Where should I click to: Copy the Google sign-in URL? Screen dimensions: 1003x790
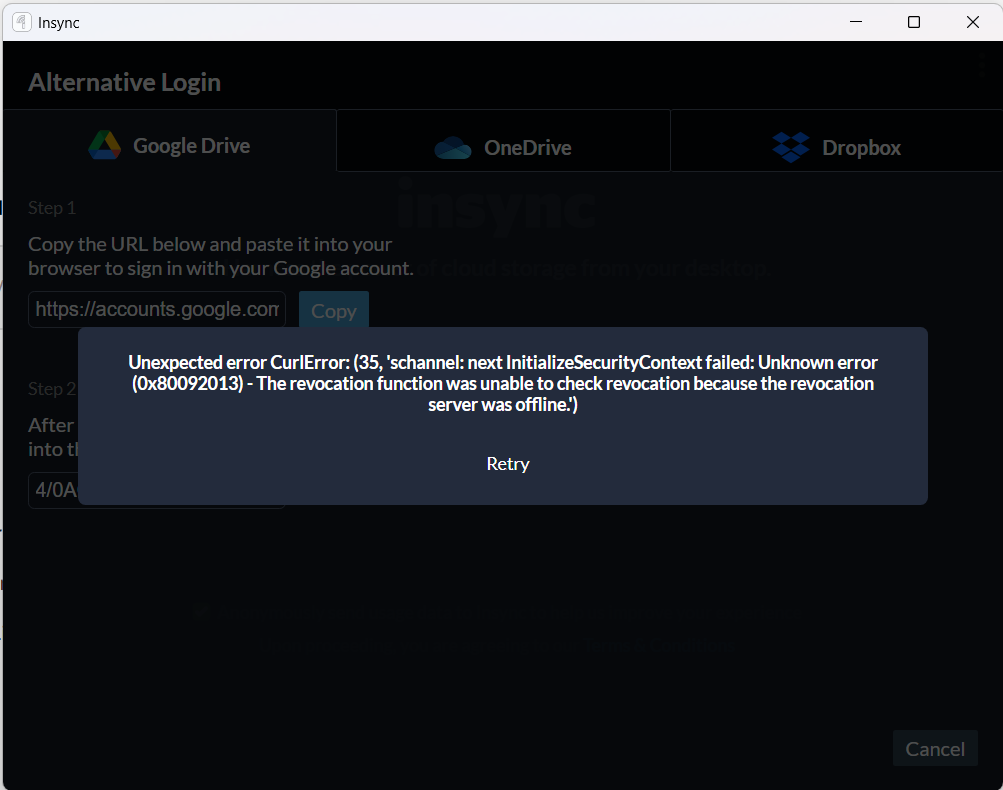tap(334, 310)
